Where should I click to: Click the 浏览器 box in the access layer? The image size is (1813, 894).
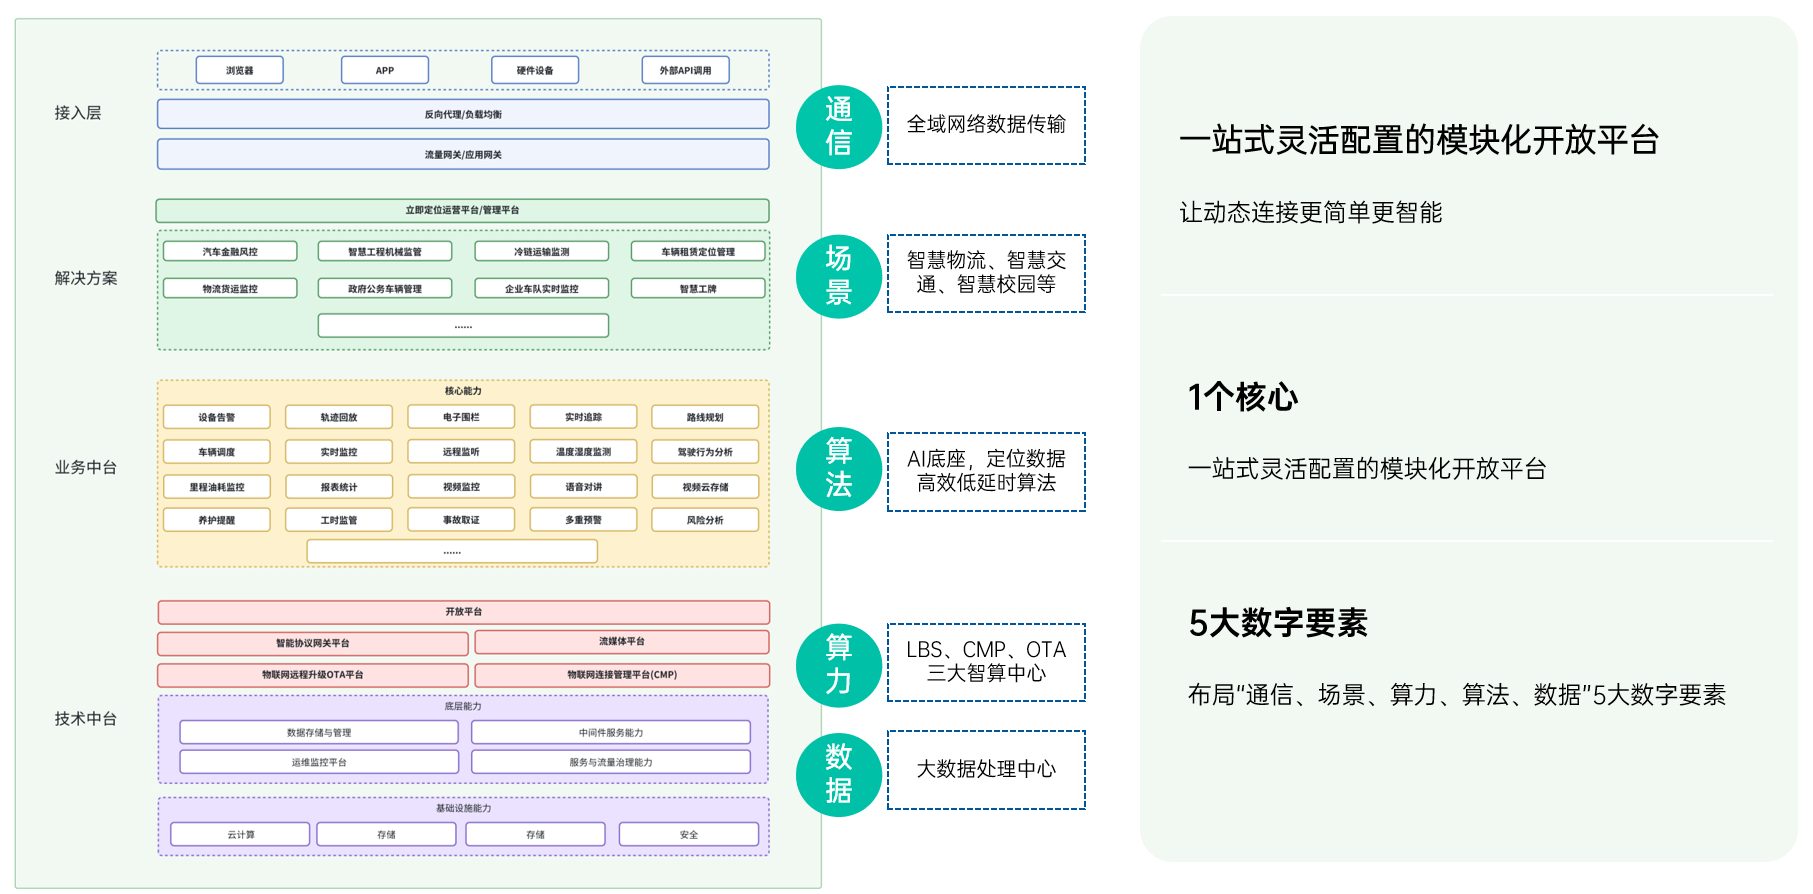[240, 71]
